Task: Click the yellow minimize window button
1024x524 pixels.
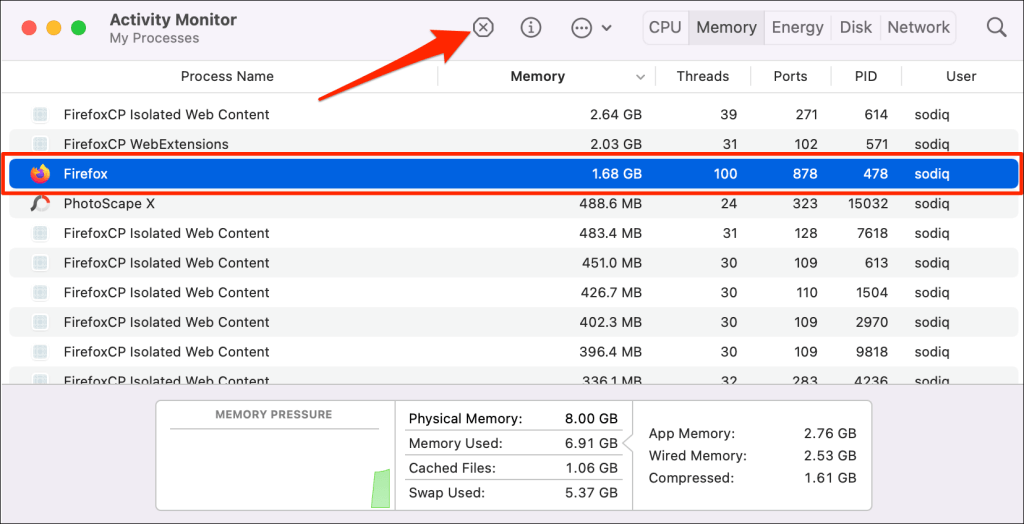Action: 54,27
